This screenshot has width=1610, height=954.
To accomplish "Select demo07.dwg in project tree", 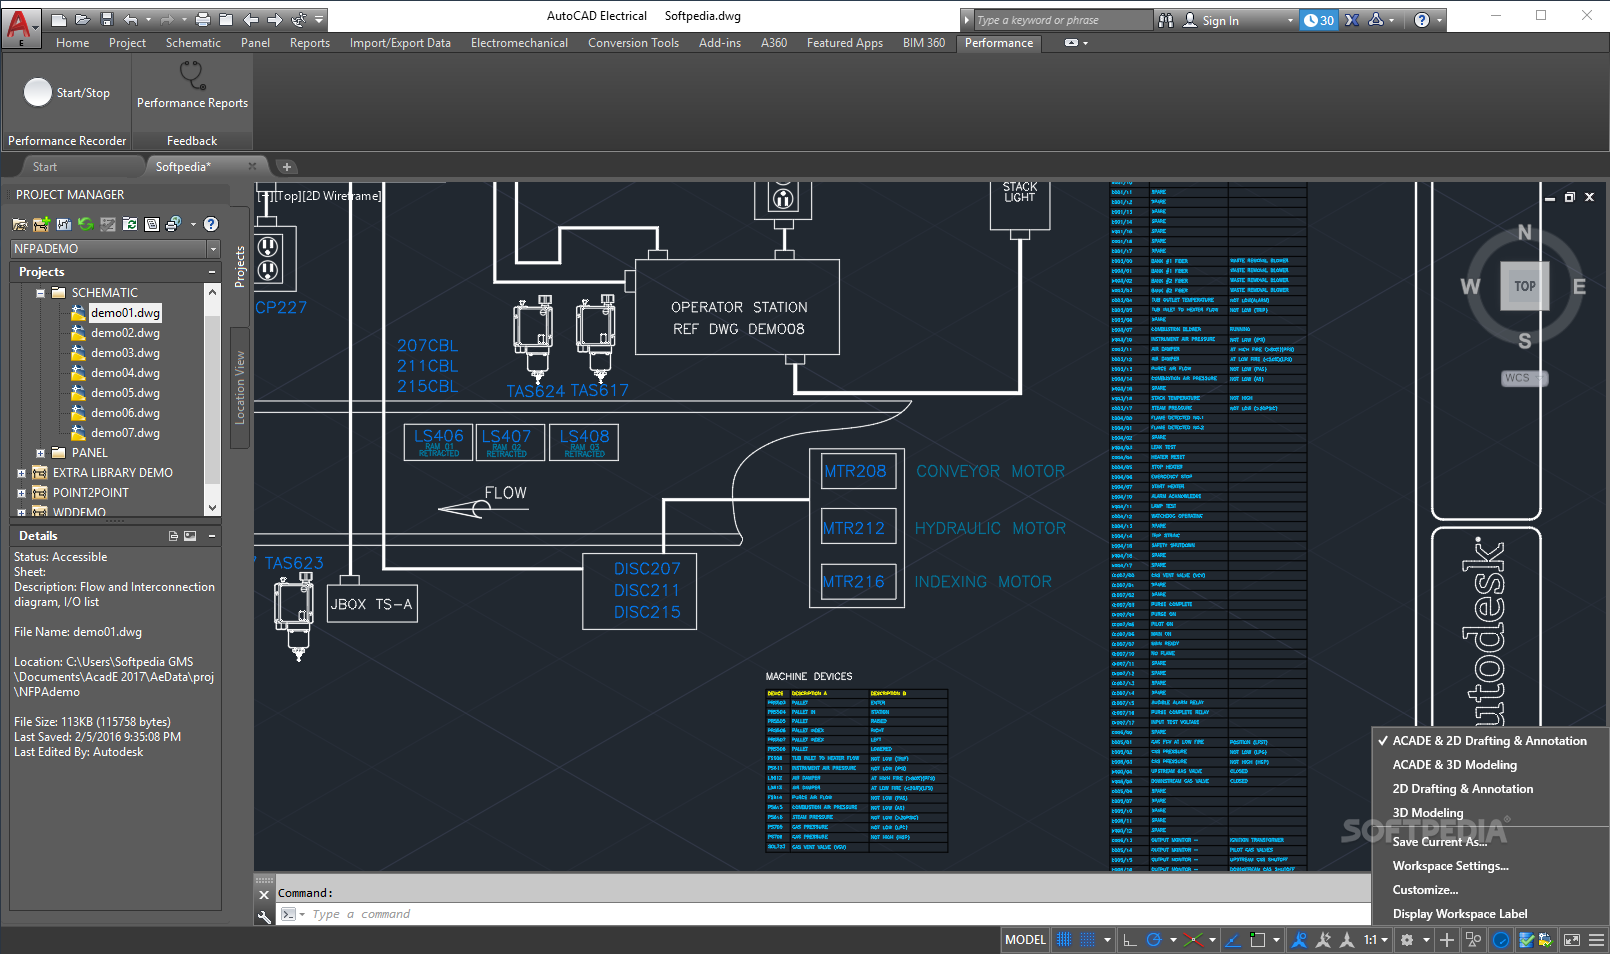I will click(x=125, y=433).
